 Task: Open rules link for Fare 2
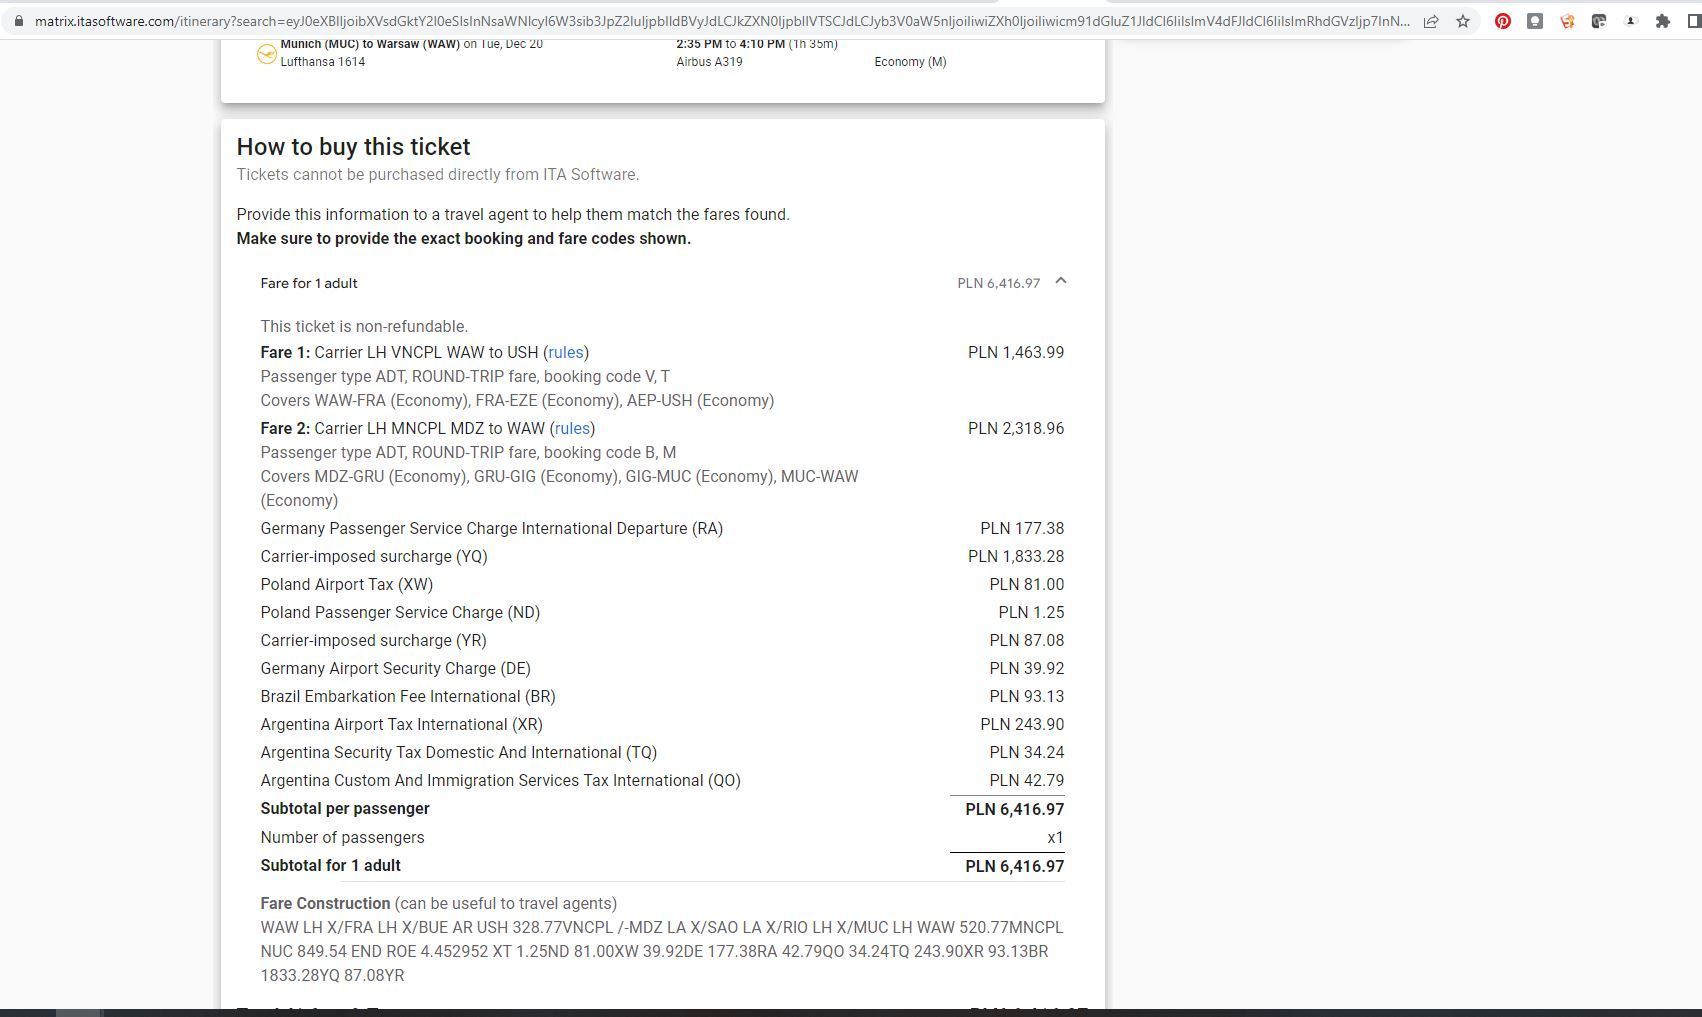[572, 429]
